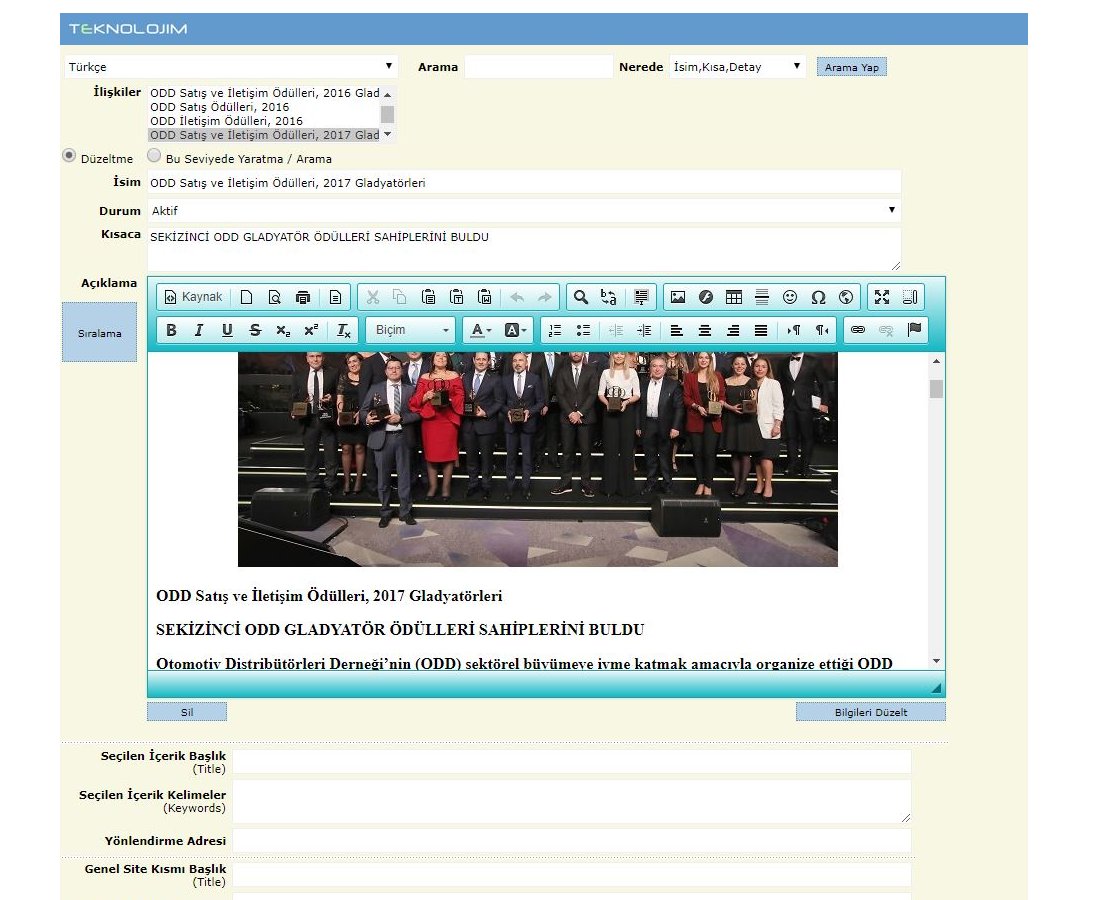Click the İsim input field
Viewport: 1100px width, 900px height.
(524, 182)
